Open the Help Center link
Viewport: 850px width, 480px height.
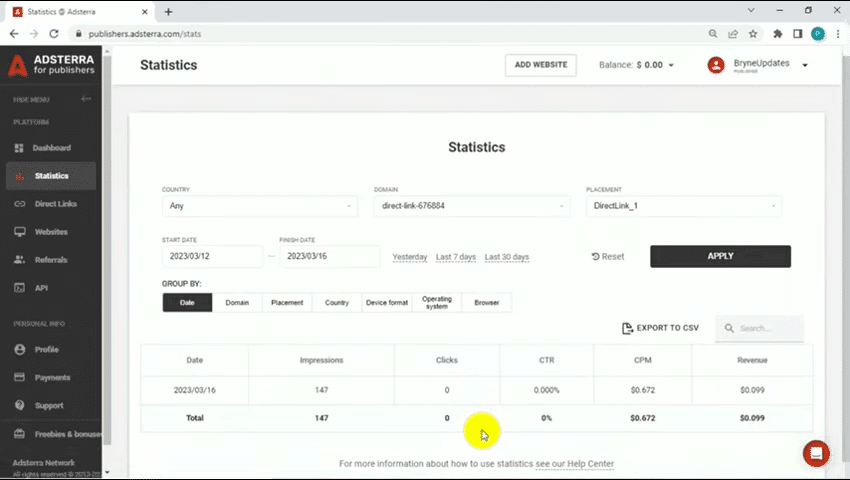click(x=575, y=464)
